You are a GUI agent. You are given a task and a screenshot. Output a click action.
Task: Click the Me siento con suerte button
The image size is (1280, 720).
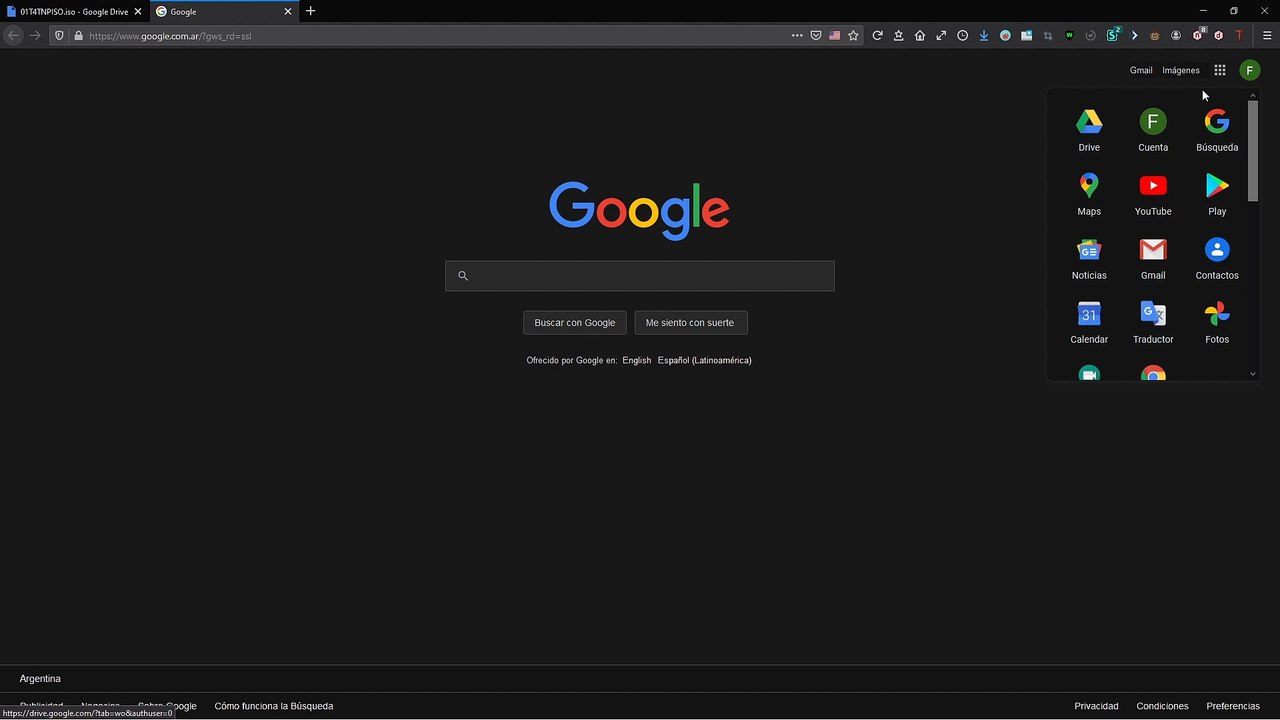(x=690, y=323)
